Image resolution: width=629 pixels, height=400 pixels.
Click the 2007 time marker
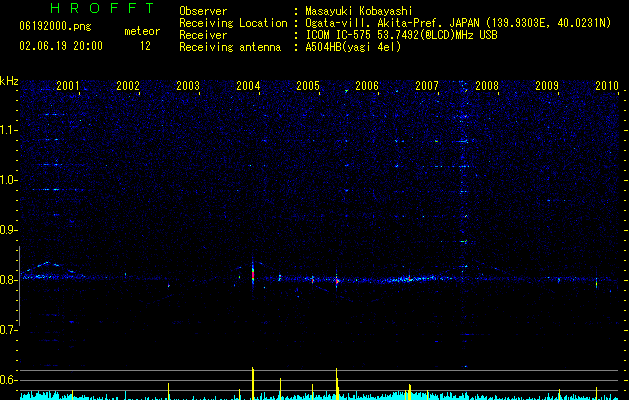pos(427,86)
